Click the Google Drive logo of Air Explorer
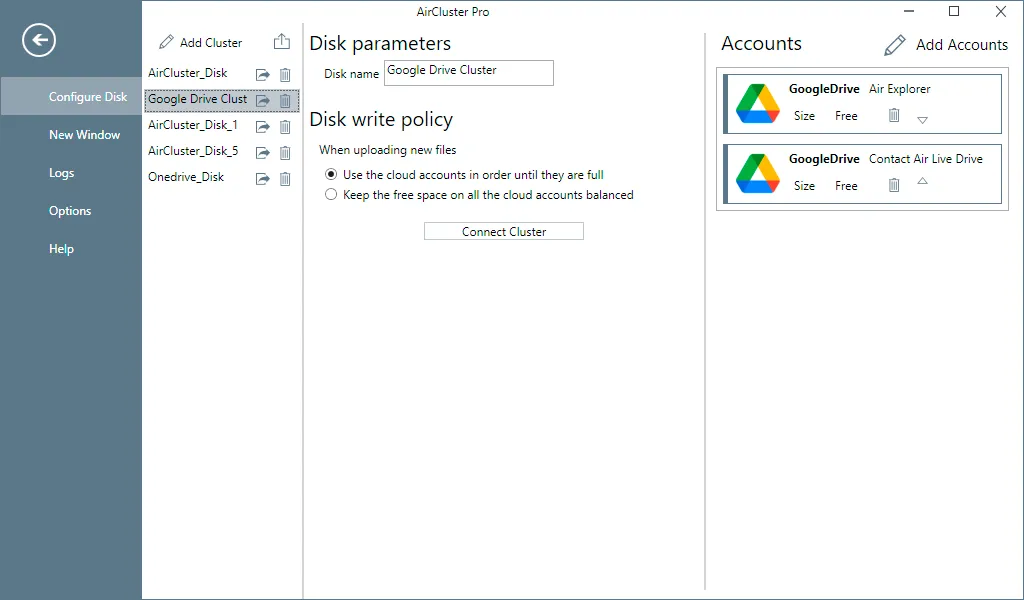The width and height of the screenshot is (1024, 600). coord(758,104)
